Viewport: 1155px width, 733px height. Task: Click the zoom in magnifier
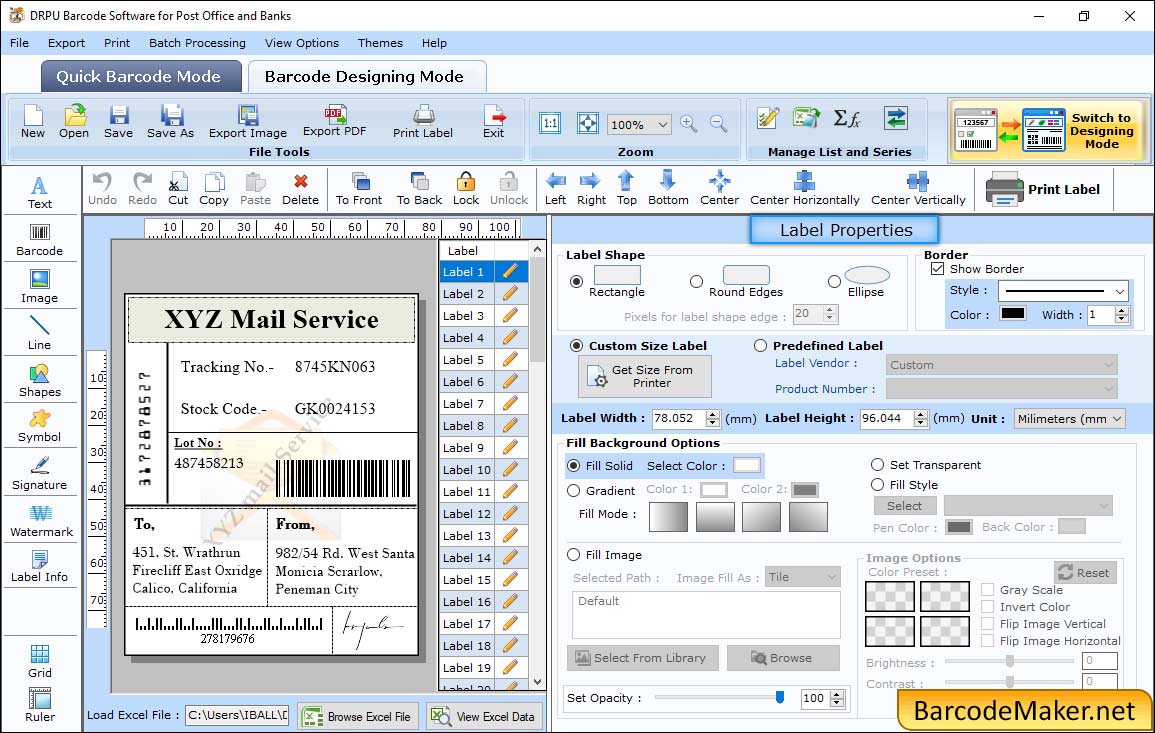pos(689,124)
